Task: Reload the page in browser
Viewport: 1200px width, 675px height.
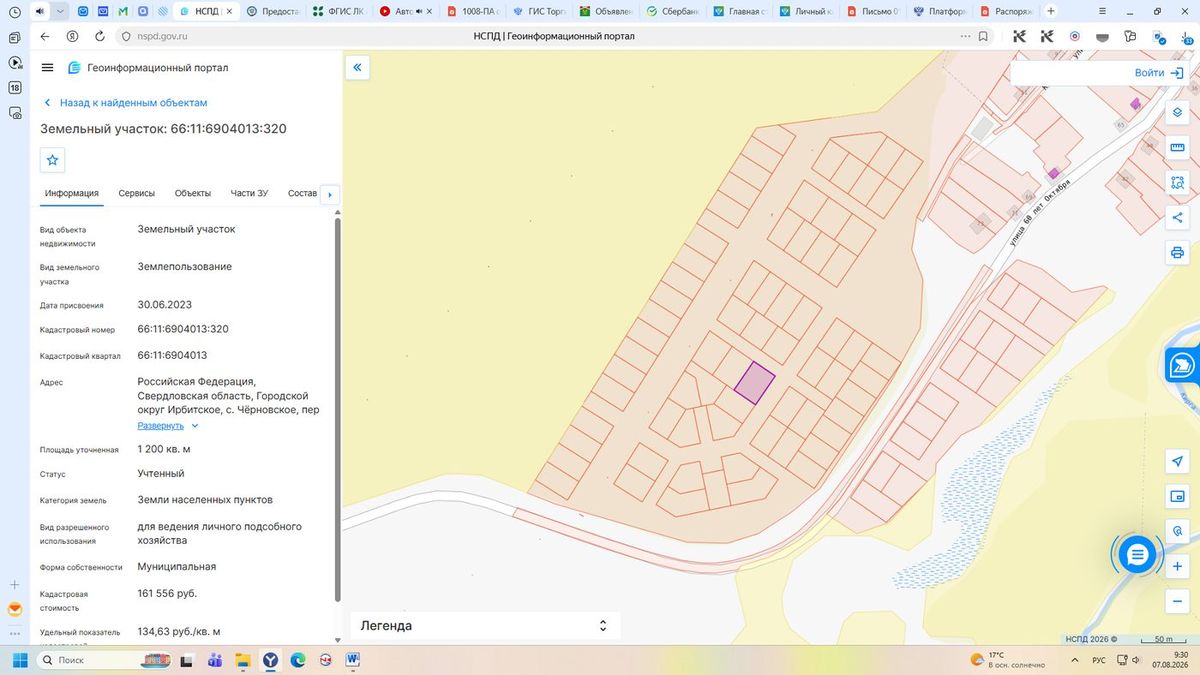Action: tap(100, 36)
